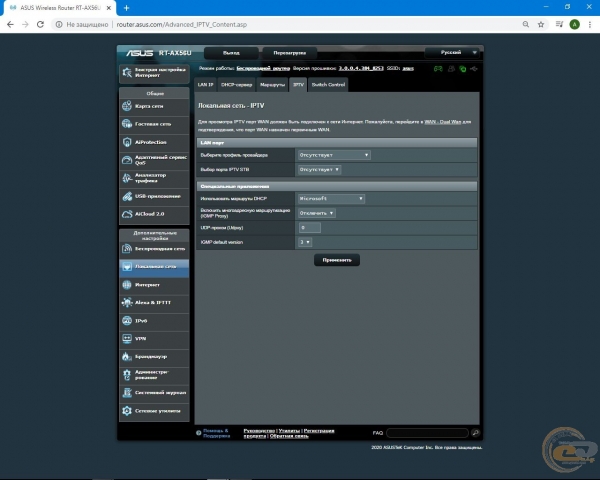Open the language dropdown showing Русский
Viewport: 600px width, 480px height.
pos(453,52)
